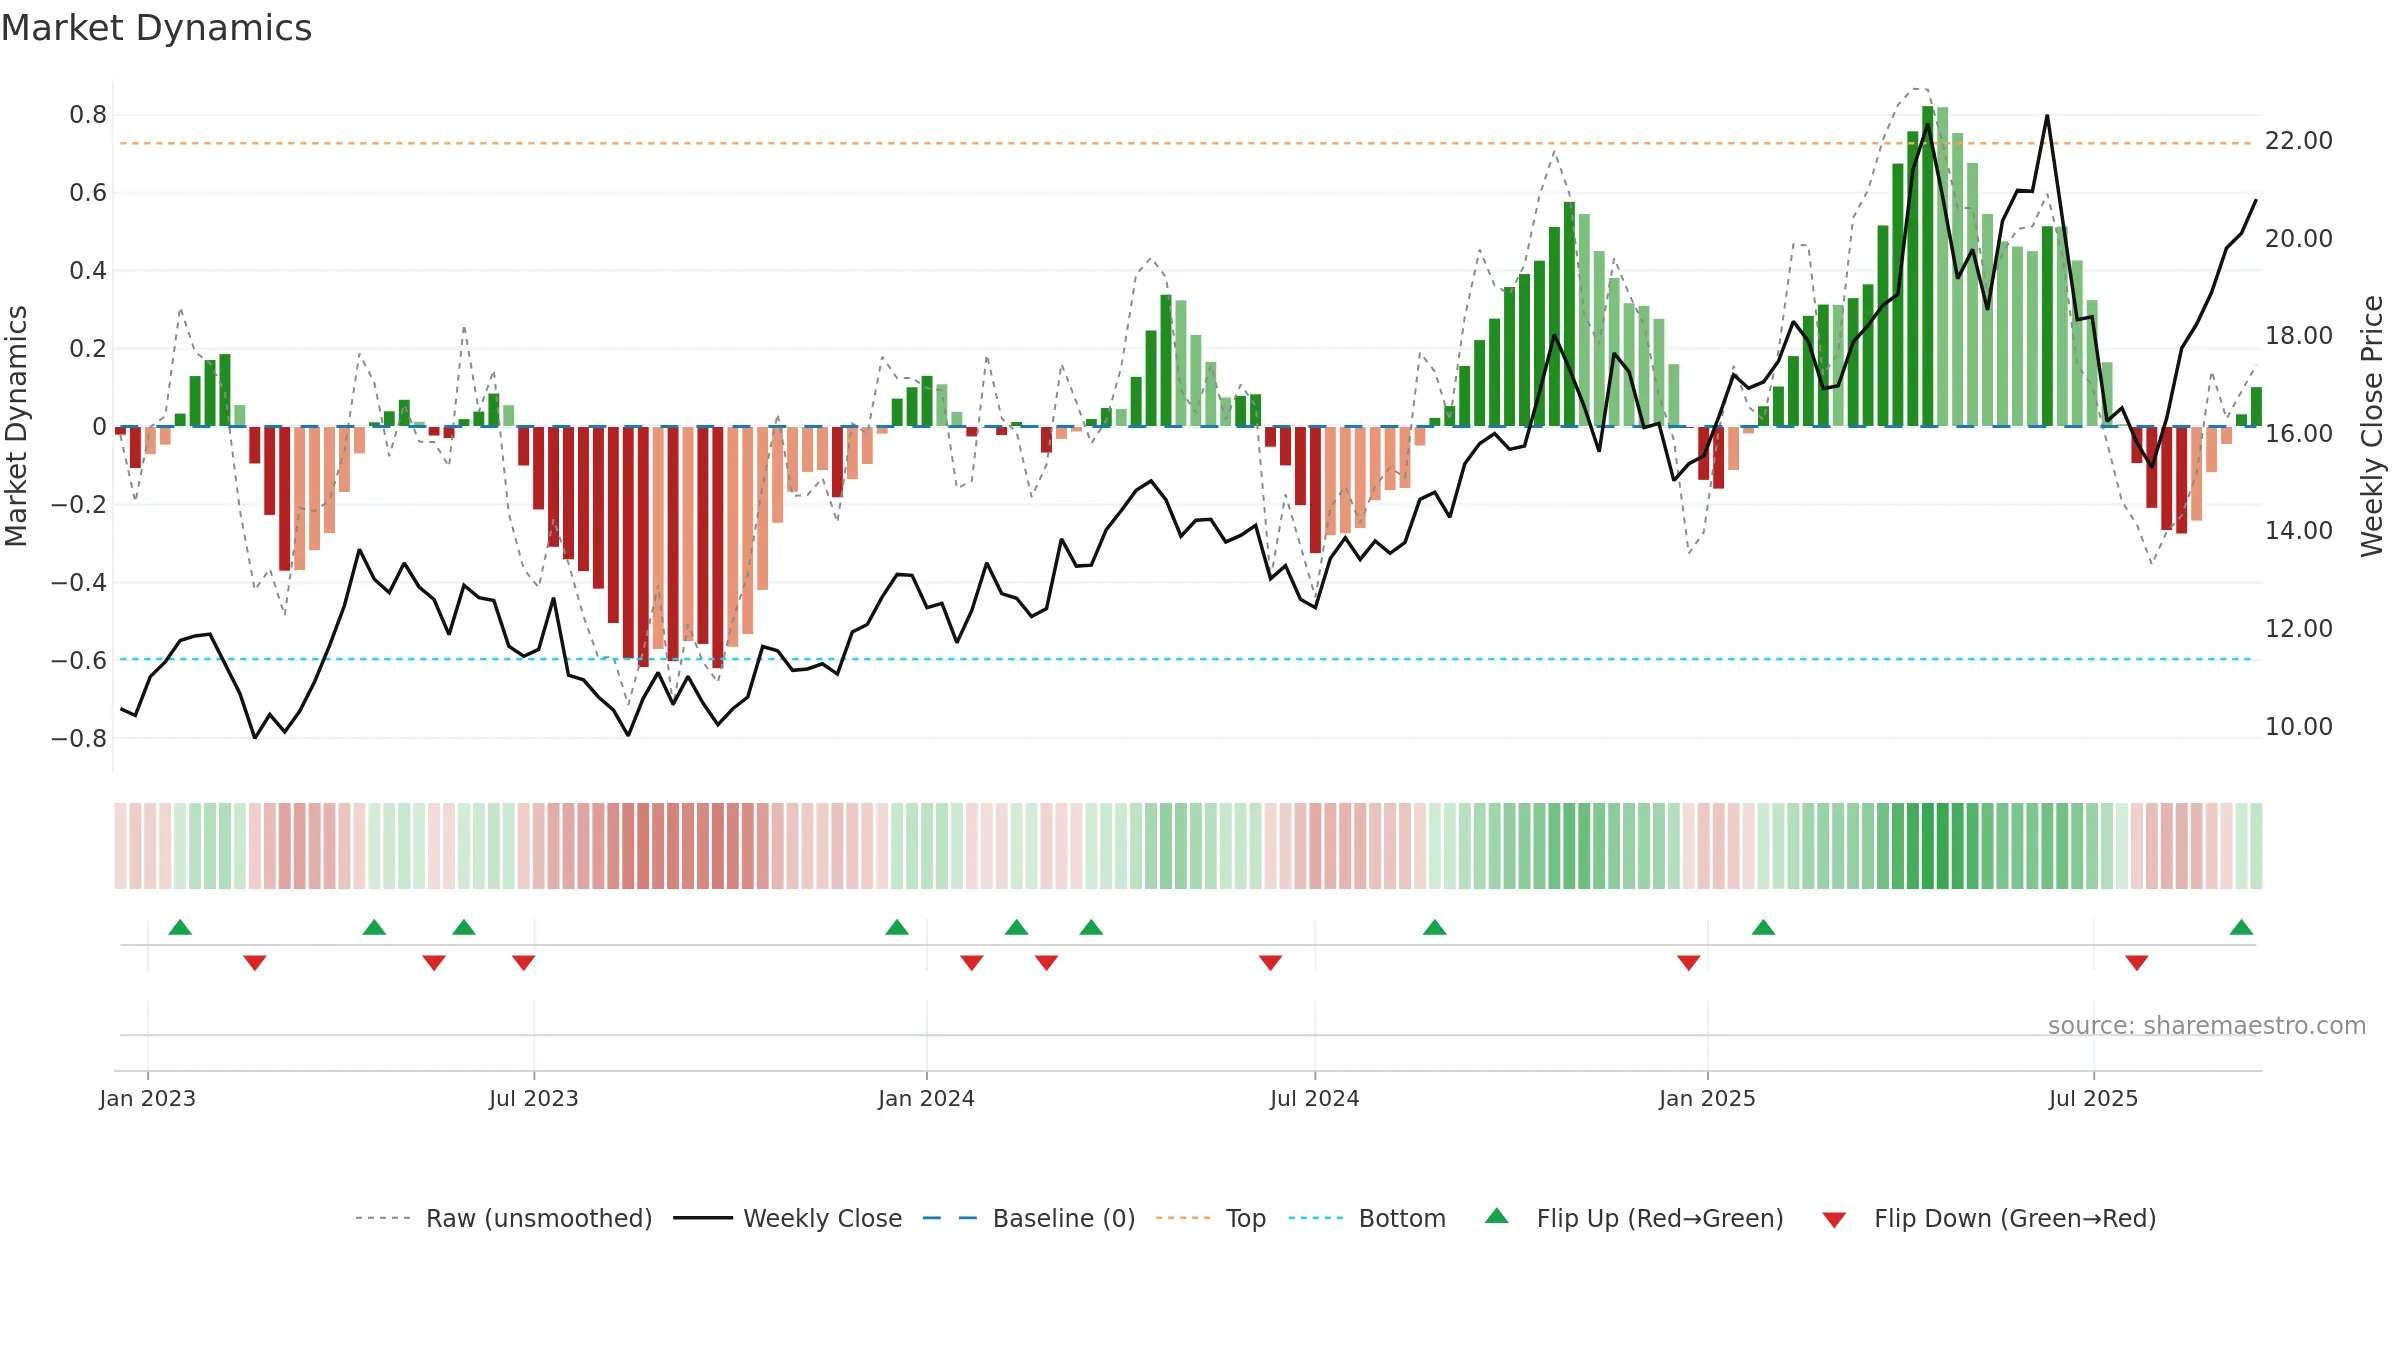Viewport: 2400px width, 1350px height.
Task: Click the red Flip Down triangle in the legend
Action: (1834, 1220)
